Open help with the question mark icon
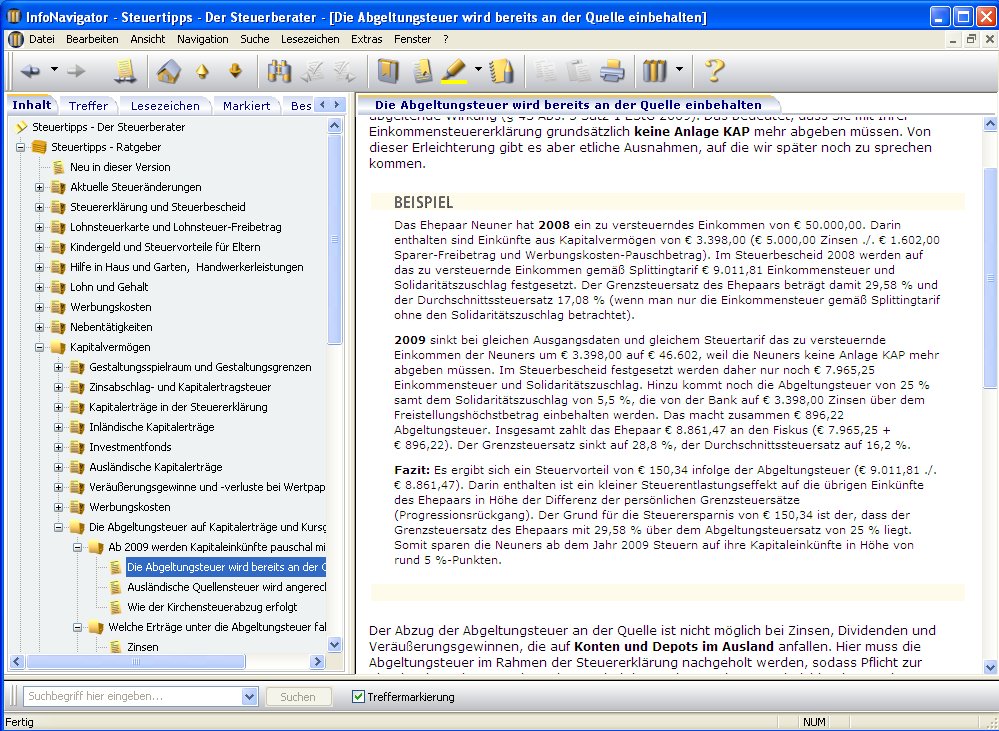This screenshot has height=731, width=999. [x=714, y=71]
